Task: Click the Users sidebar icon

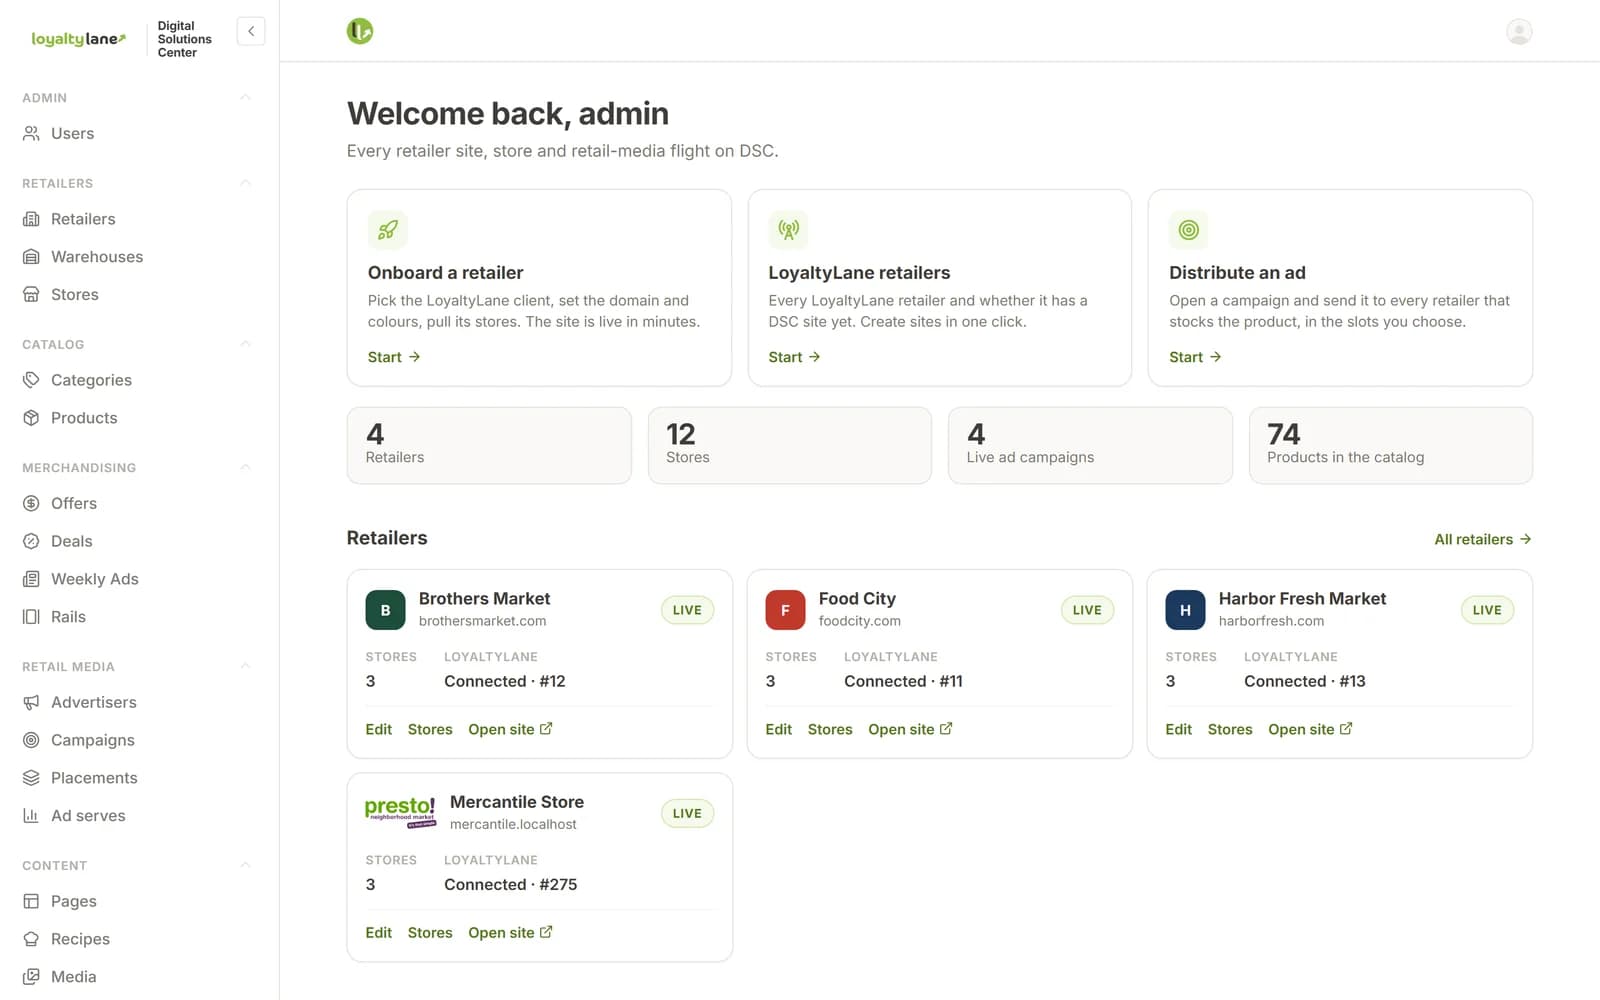Action: click(x=31, y=133)
